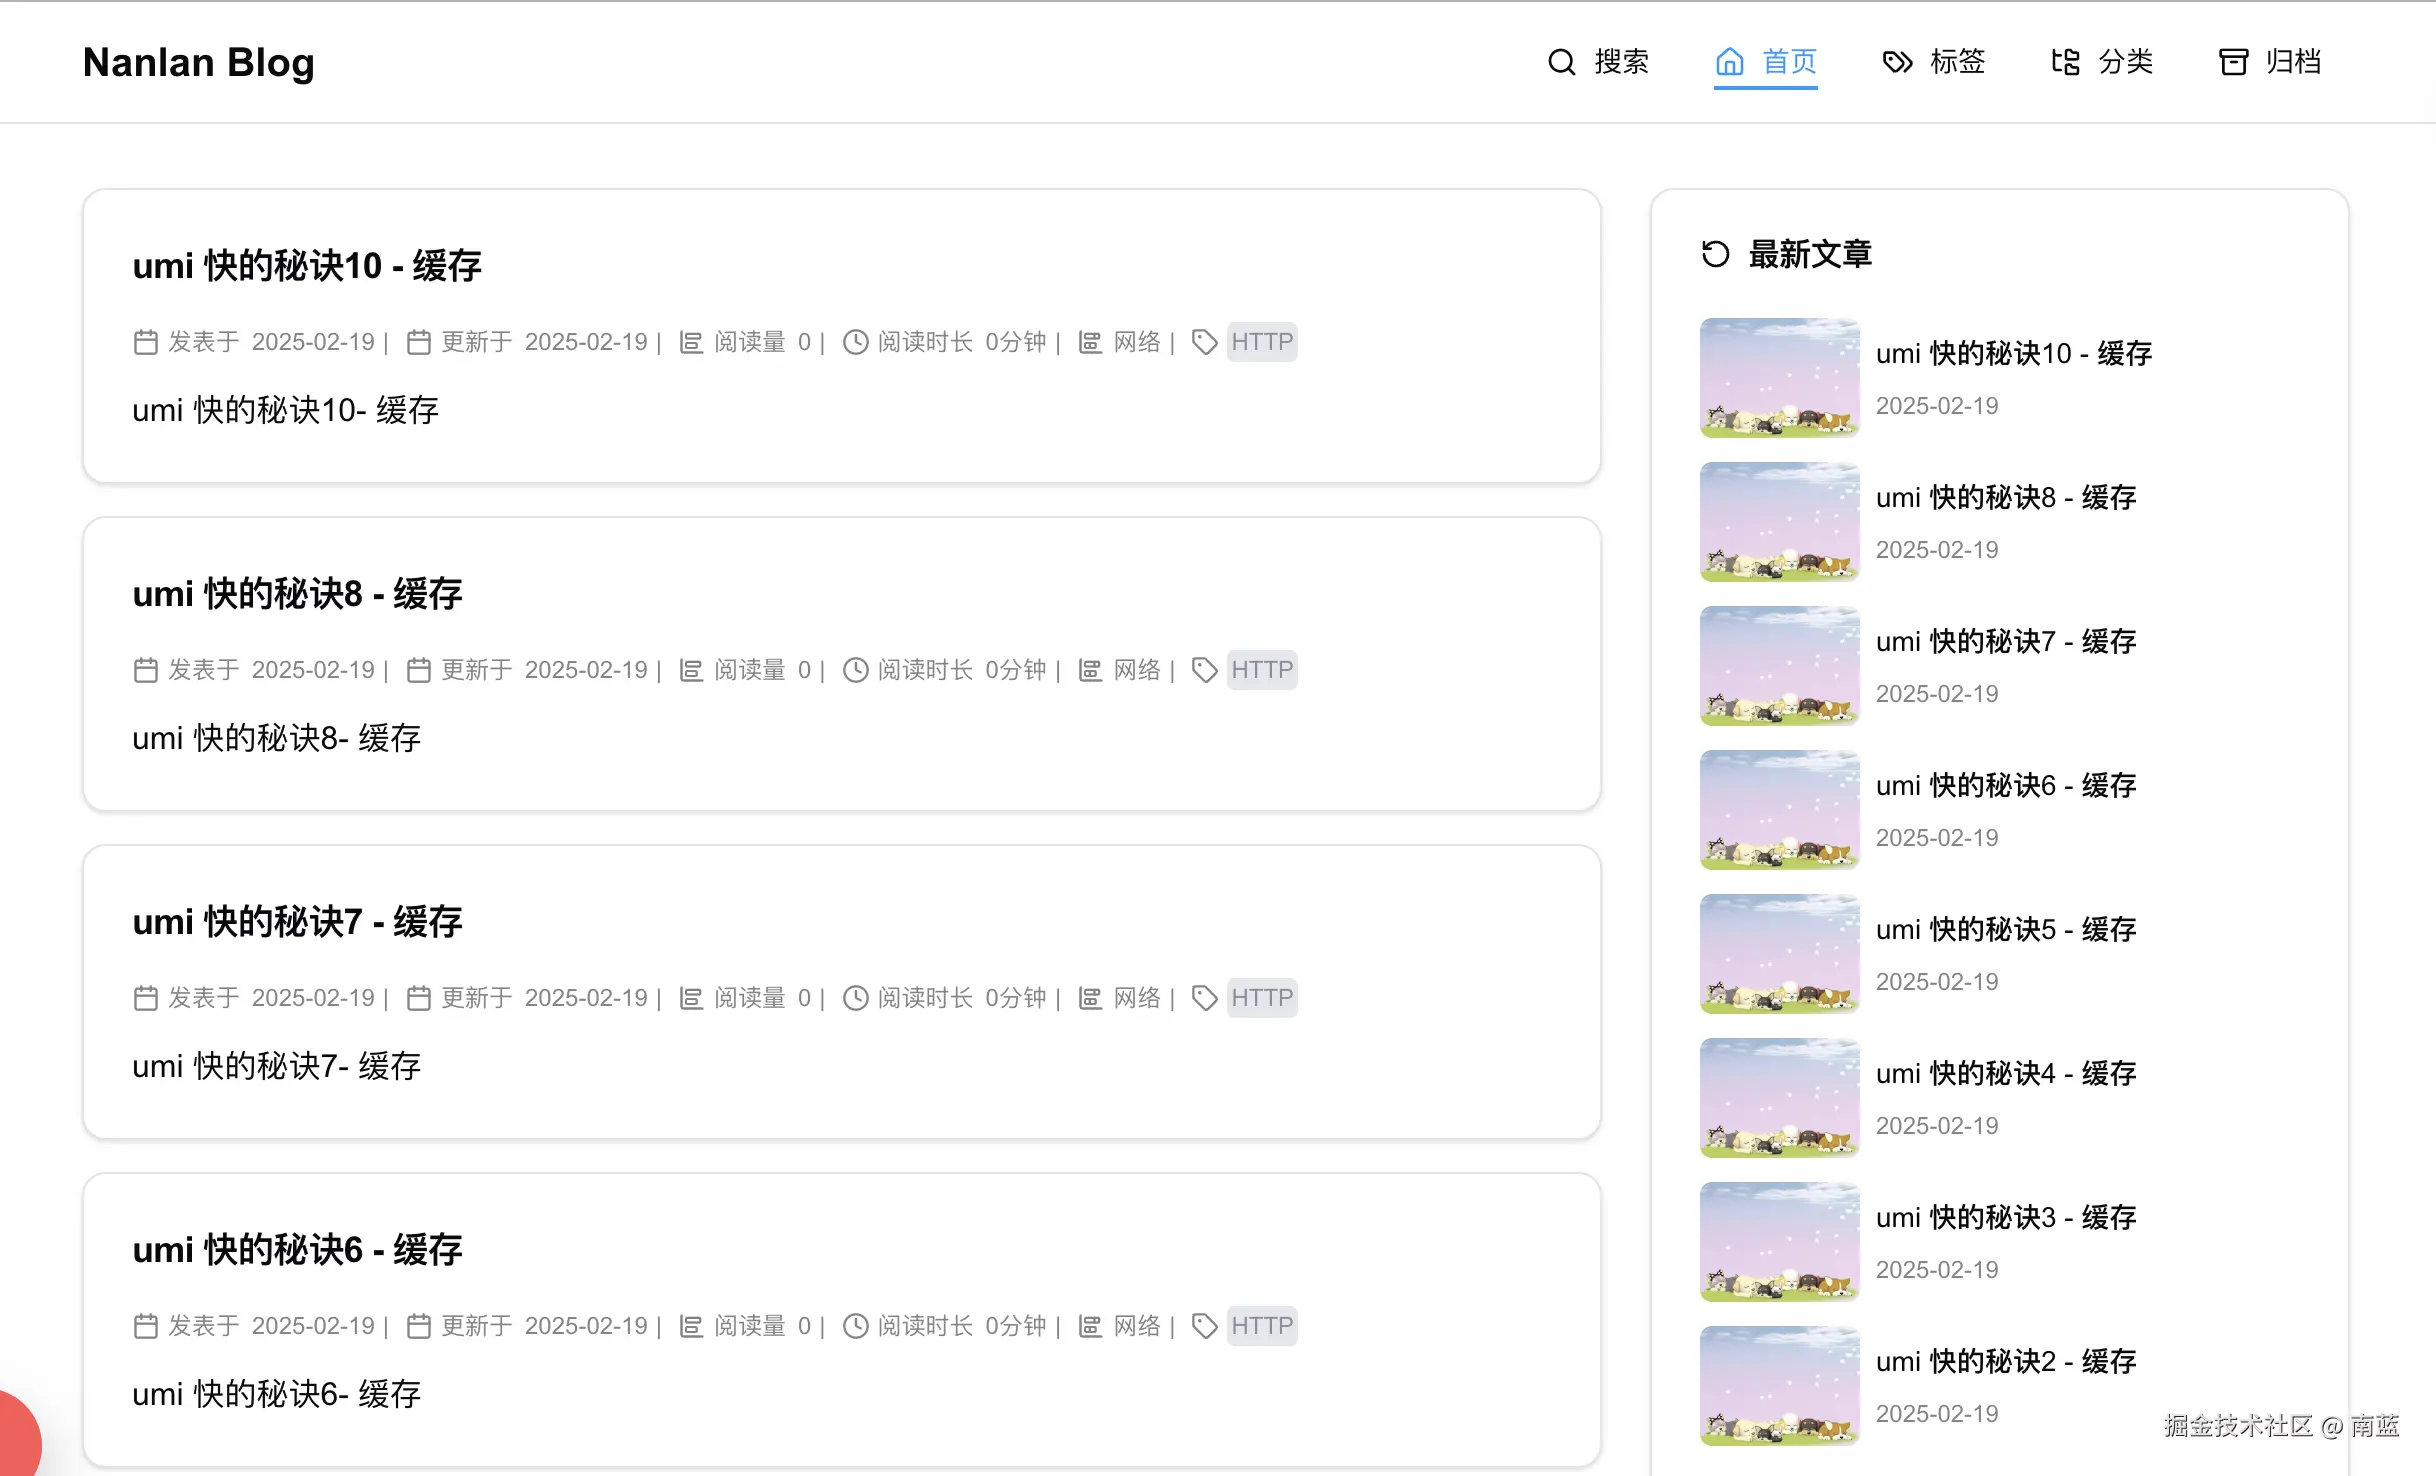Screen dimensions: 2436x1476
Task: Click the tags icon in header
Action: (1897, 62)
